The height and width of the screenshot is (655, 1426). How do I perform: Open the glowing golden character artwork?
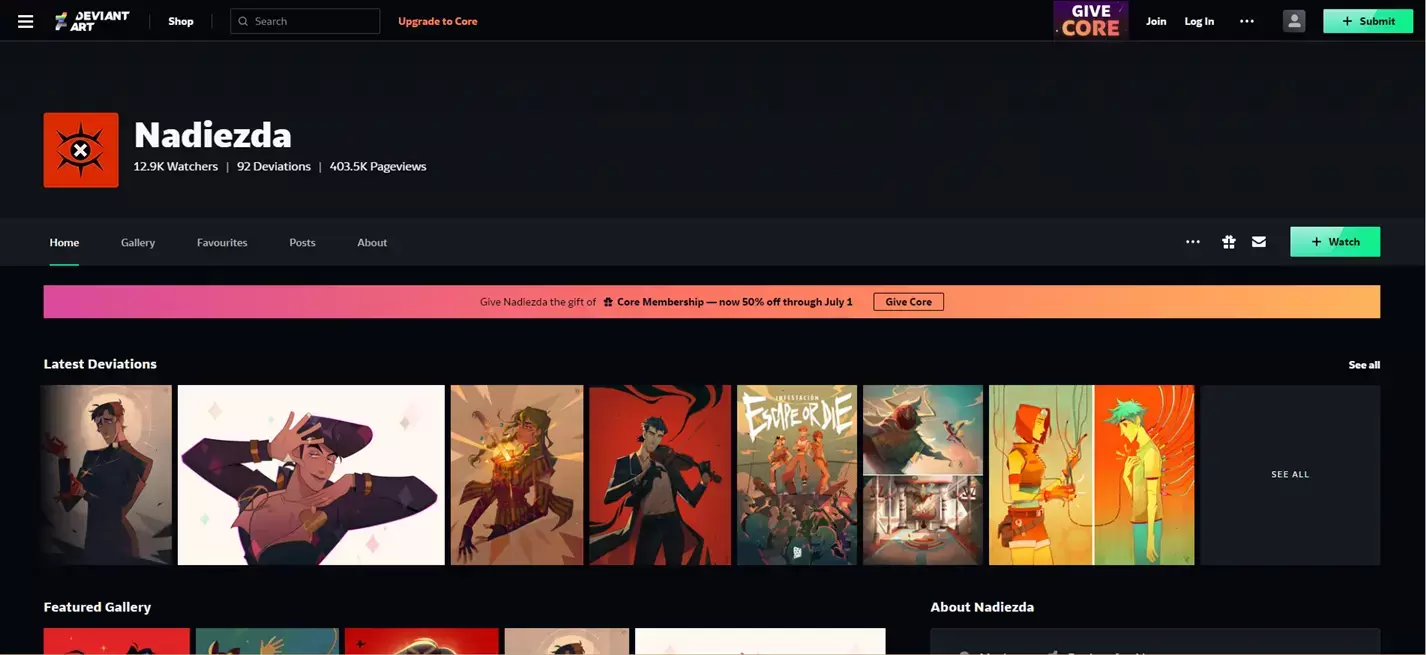point(517,475)
